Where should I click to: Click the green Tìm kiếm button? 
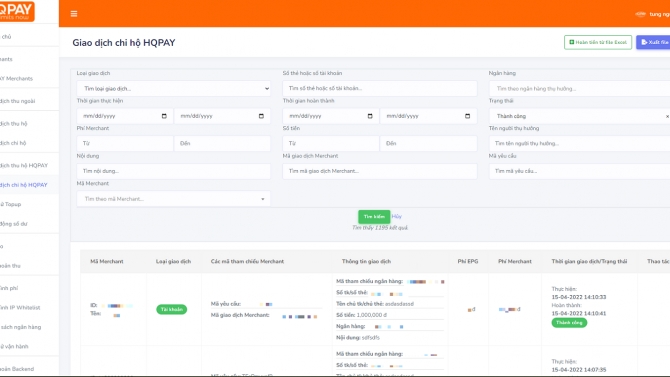[374, 217]
